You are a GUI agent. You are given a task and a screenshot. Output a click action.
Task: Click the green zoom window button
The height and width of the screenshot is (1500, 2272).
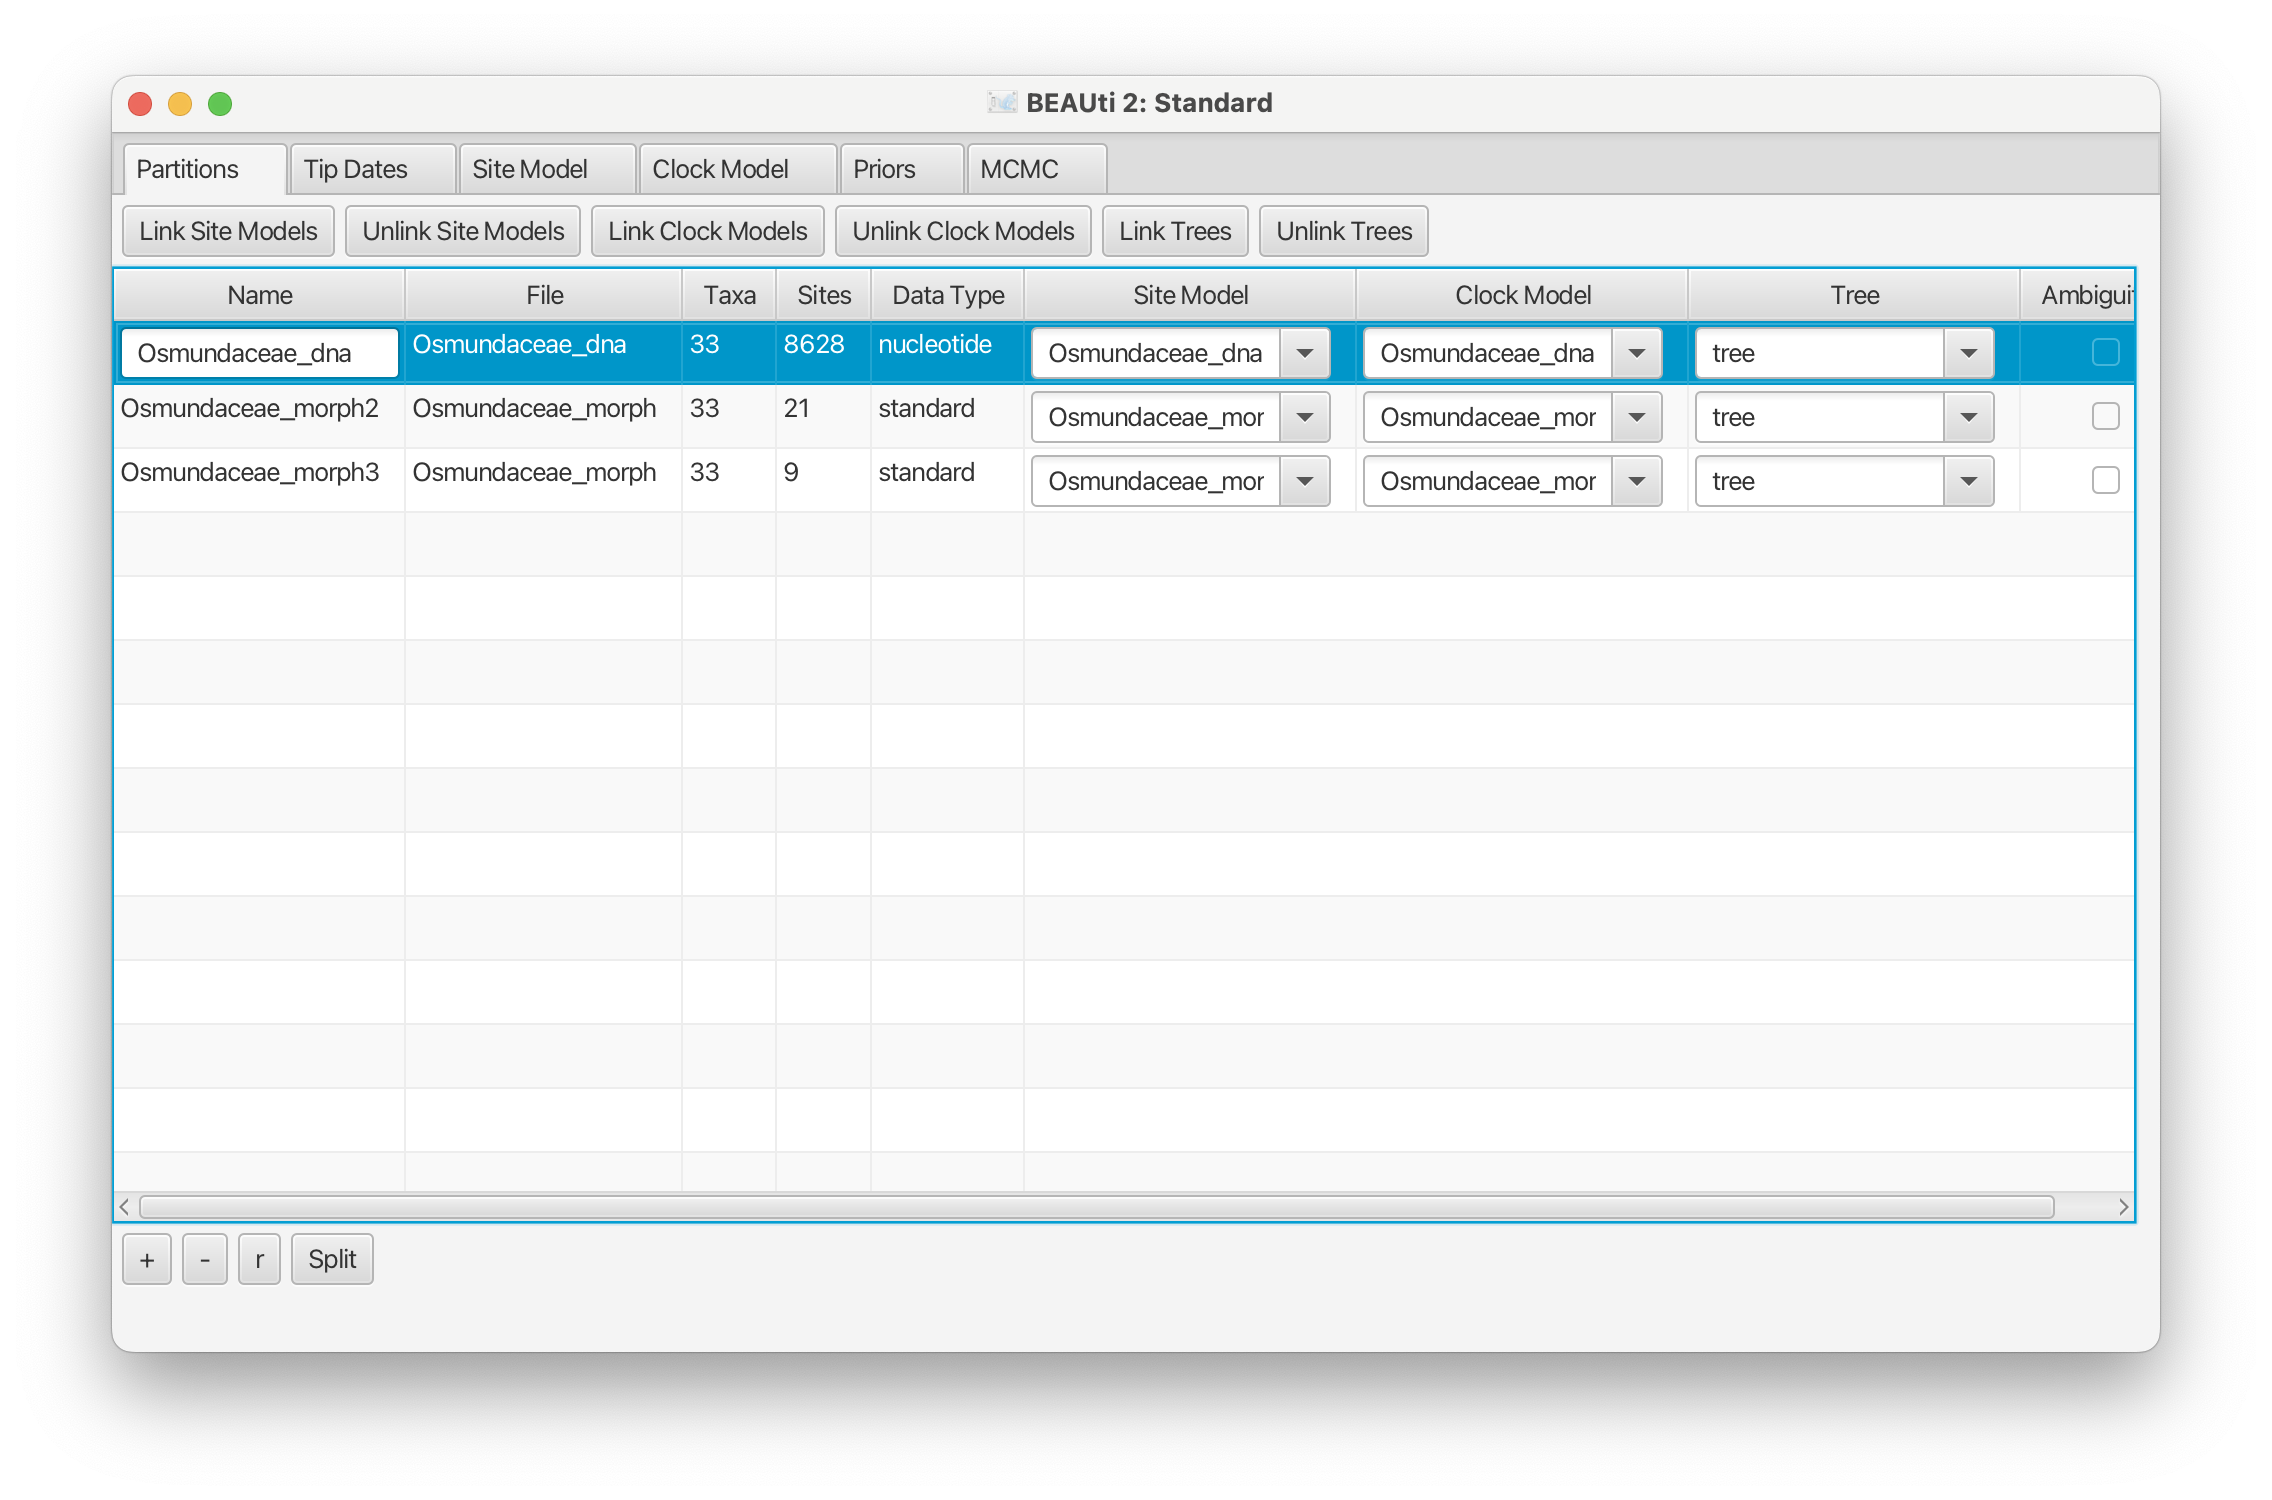tap(220, 104)
